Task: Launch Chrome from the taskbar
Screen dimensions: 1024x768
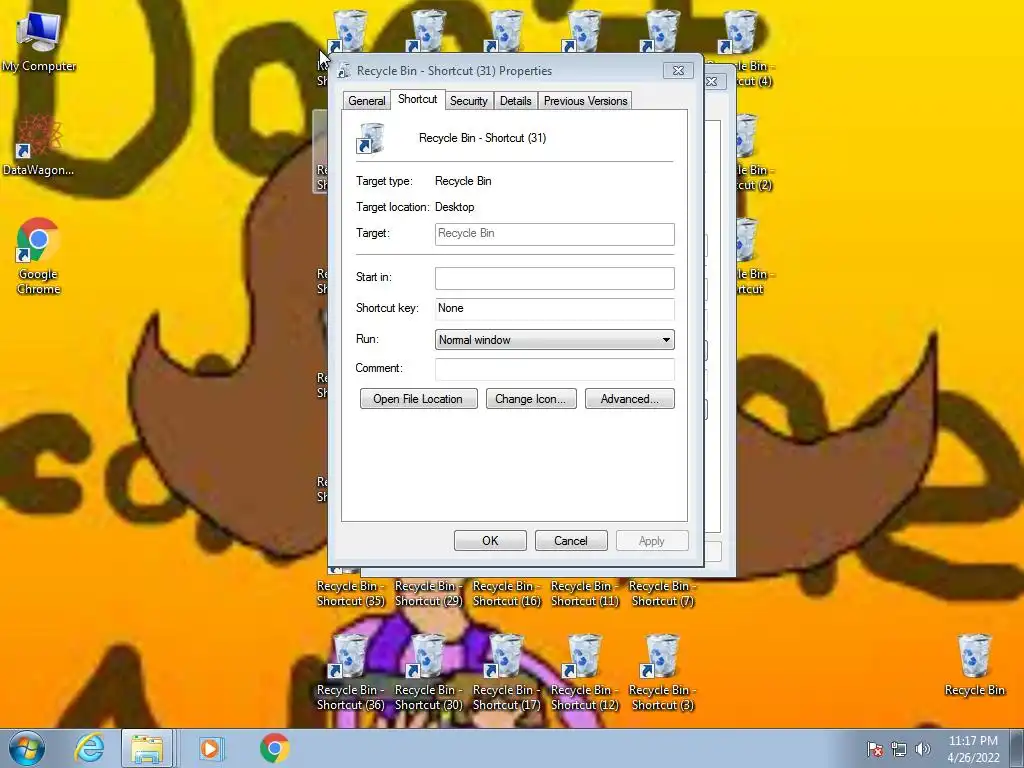Action: pyautogui.click(x=274, y=748)
